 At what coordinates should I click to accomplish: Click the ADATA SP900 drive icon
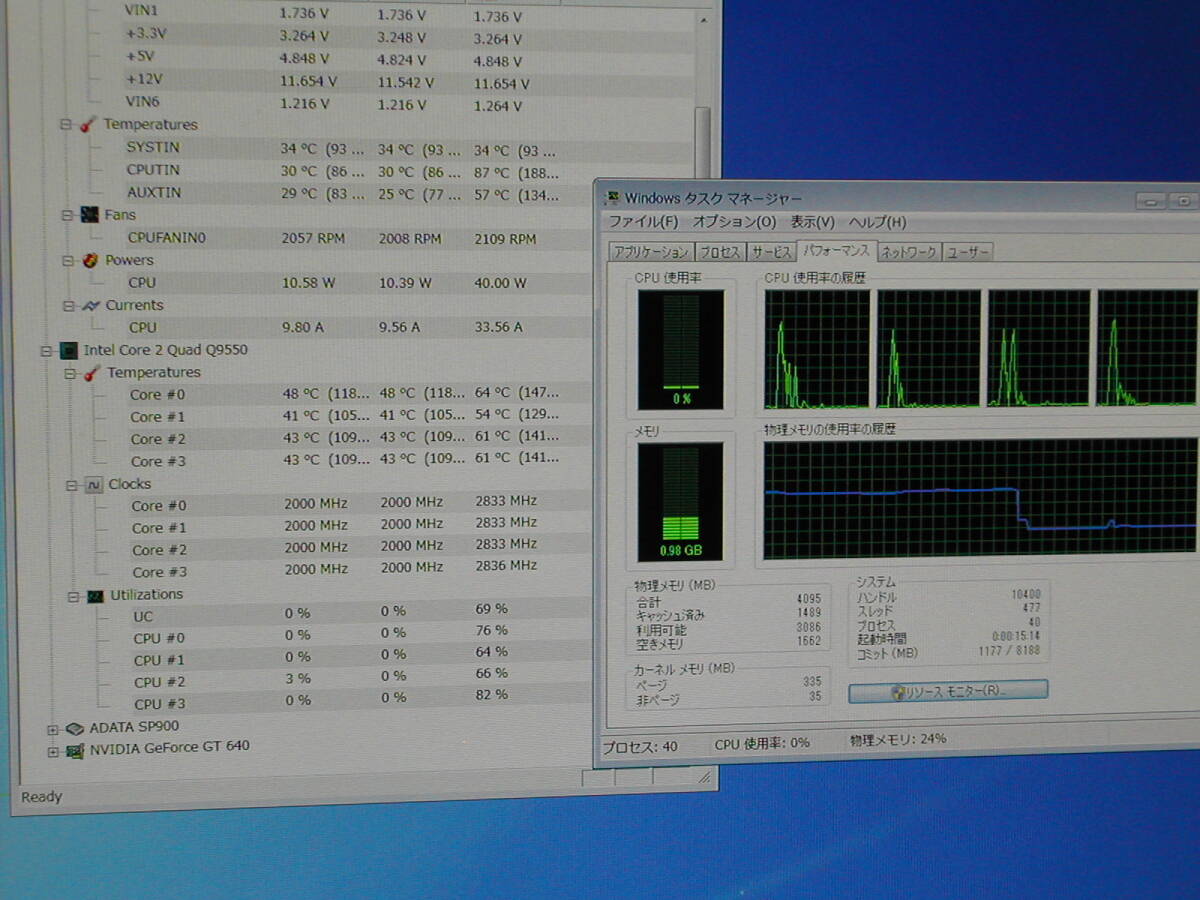coord(74,728)
